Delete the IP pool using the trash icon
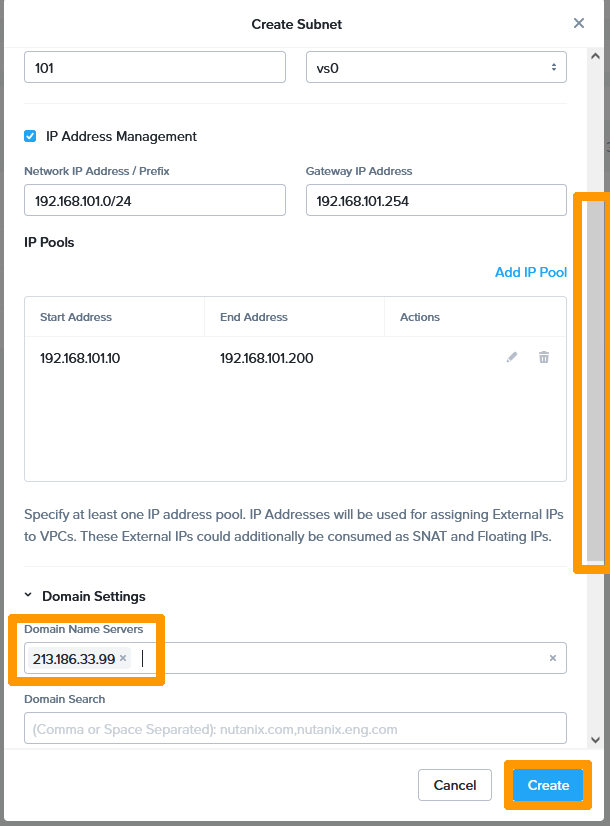The width and height of the screenshot is (610, 826). coord(544,357)
